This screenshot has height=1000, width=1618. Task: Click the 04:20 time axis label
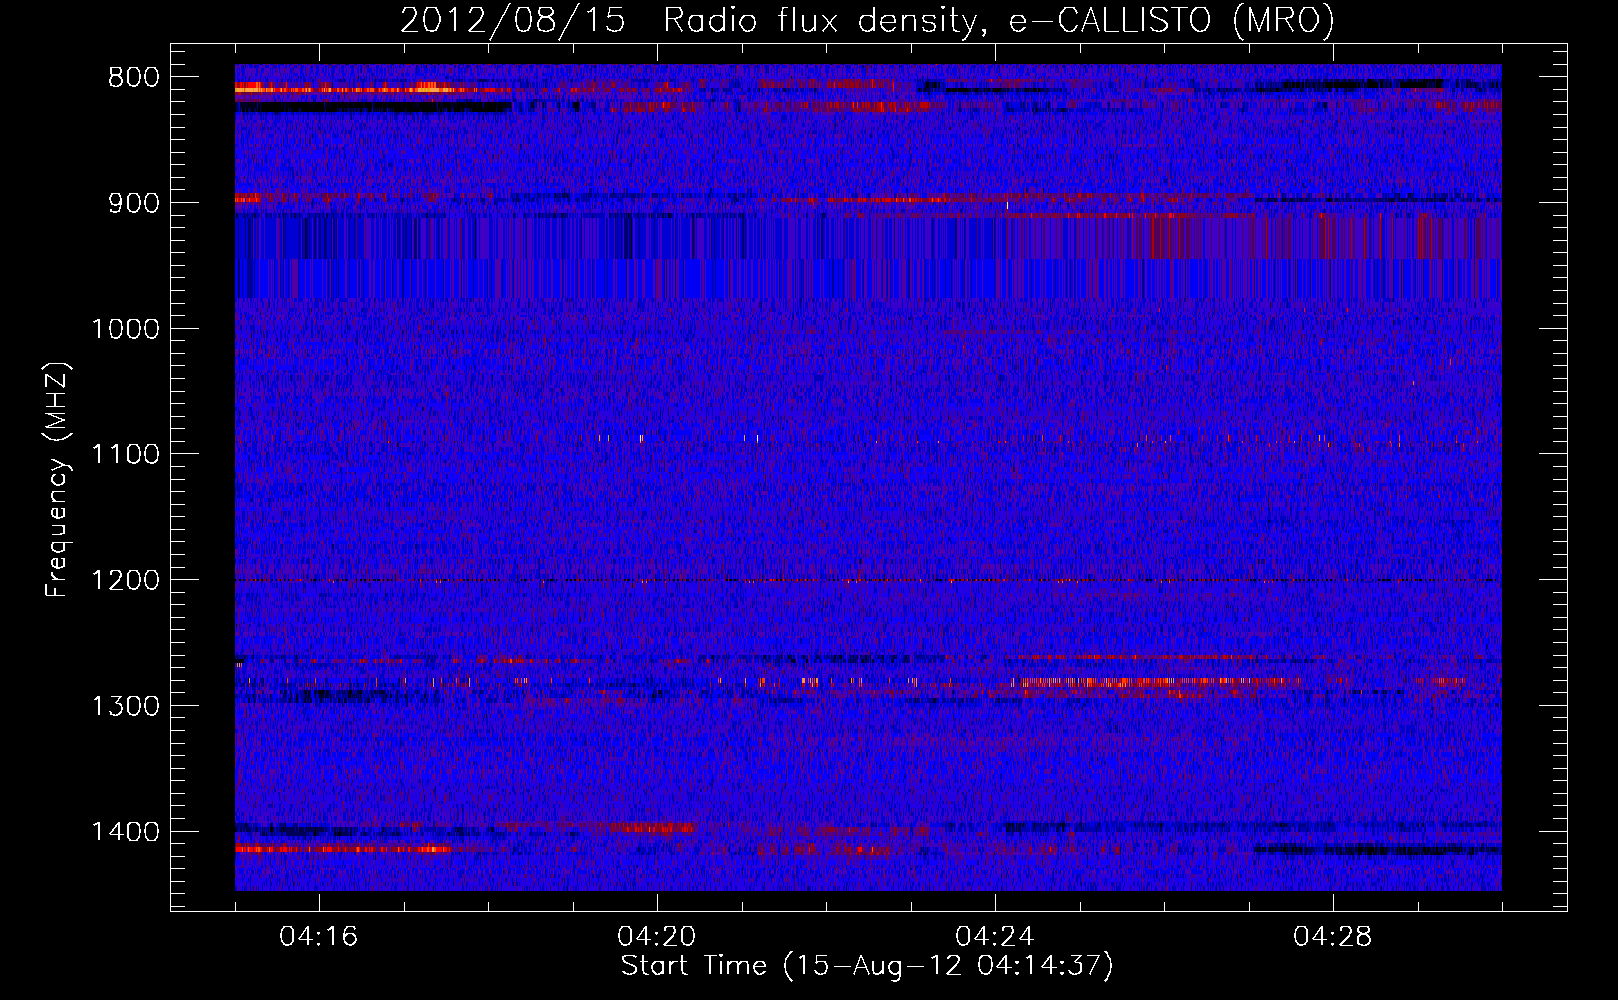(x=656, y=937)
